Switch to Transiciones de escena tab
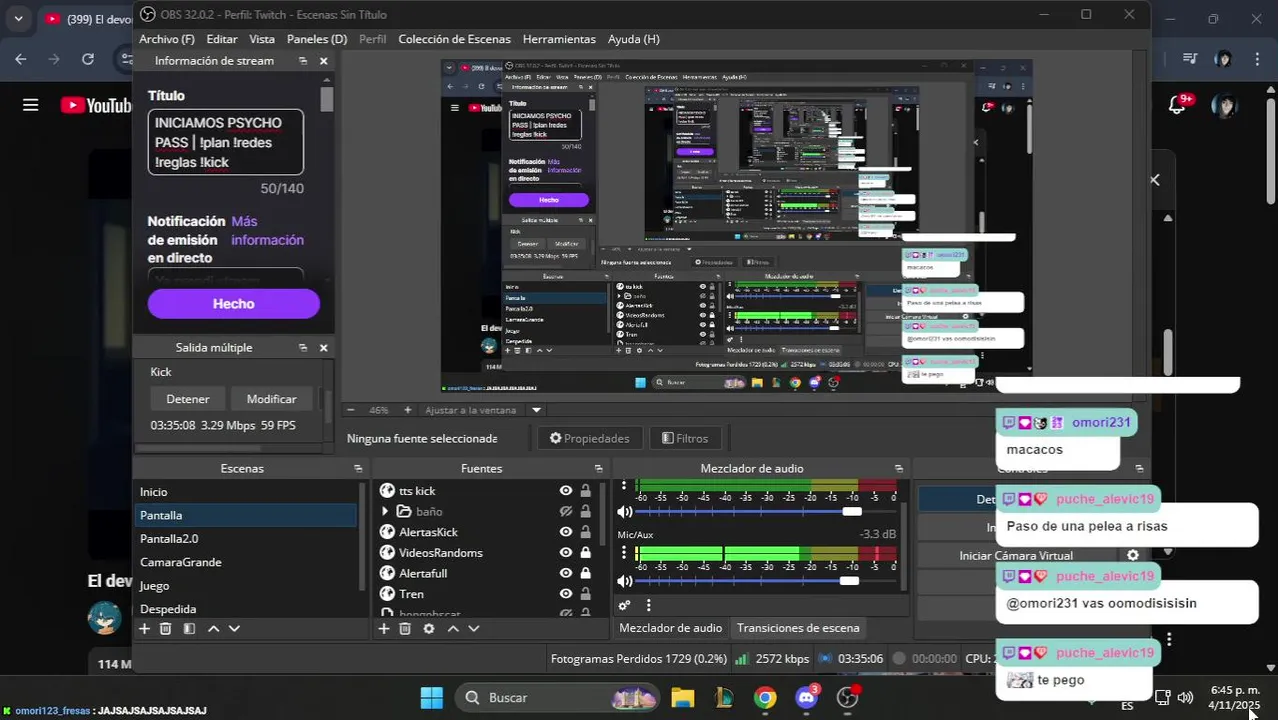The height and width of the screenshot is (720, 1278). click(x=798, y=628)
